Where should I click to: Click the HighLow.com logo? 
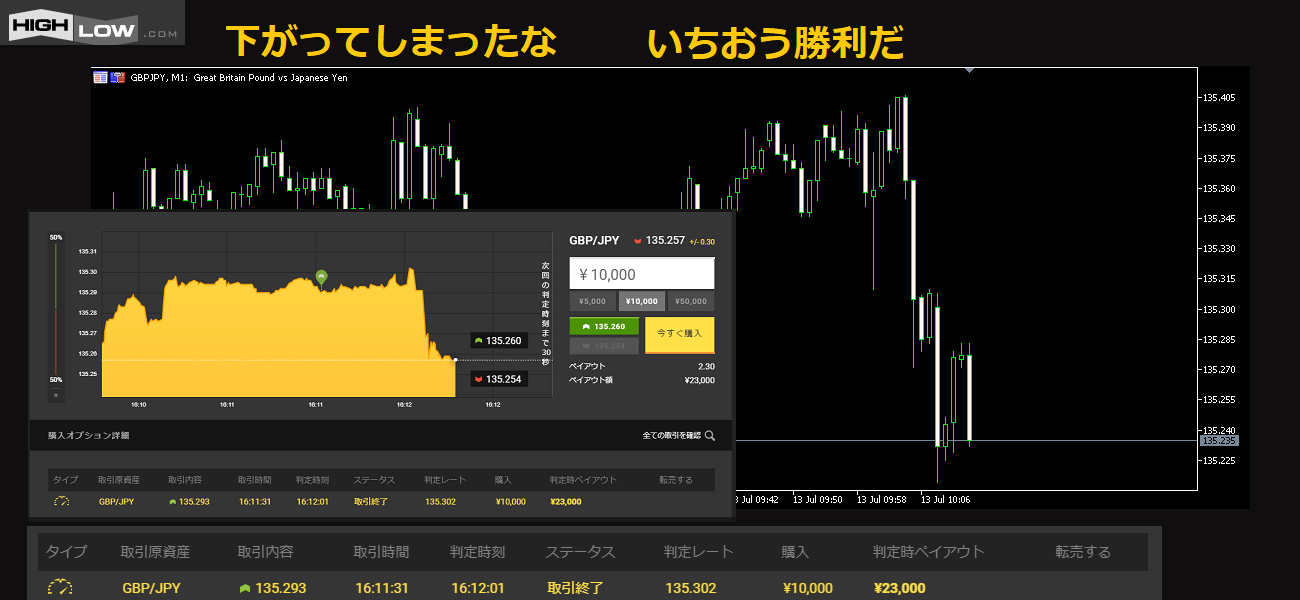click(x=93, y=22)
